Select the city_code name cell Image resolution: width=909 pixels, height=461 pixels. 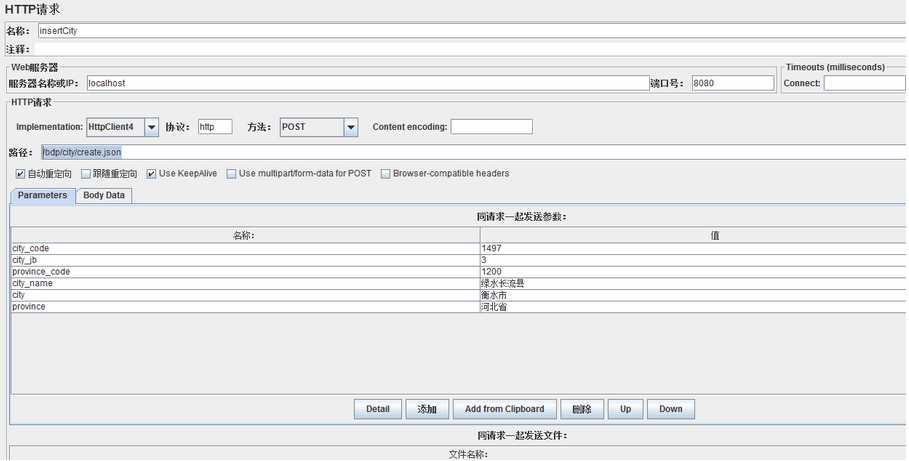click(245, 249)
